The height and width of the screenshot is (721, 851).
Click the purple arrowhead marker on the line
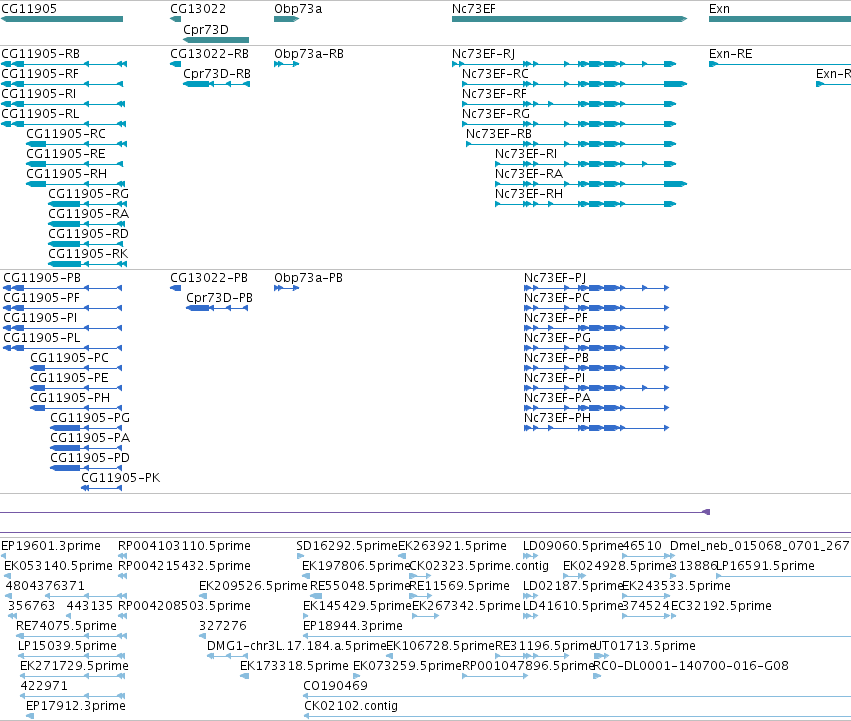click(x=706, y=512)
